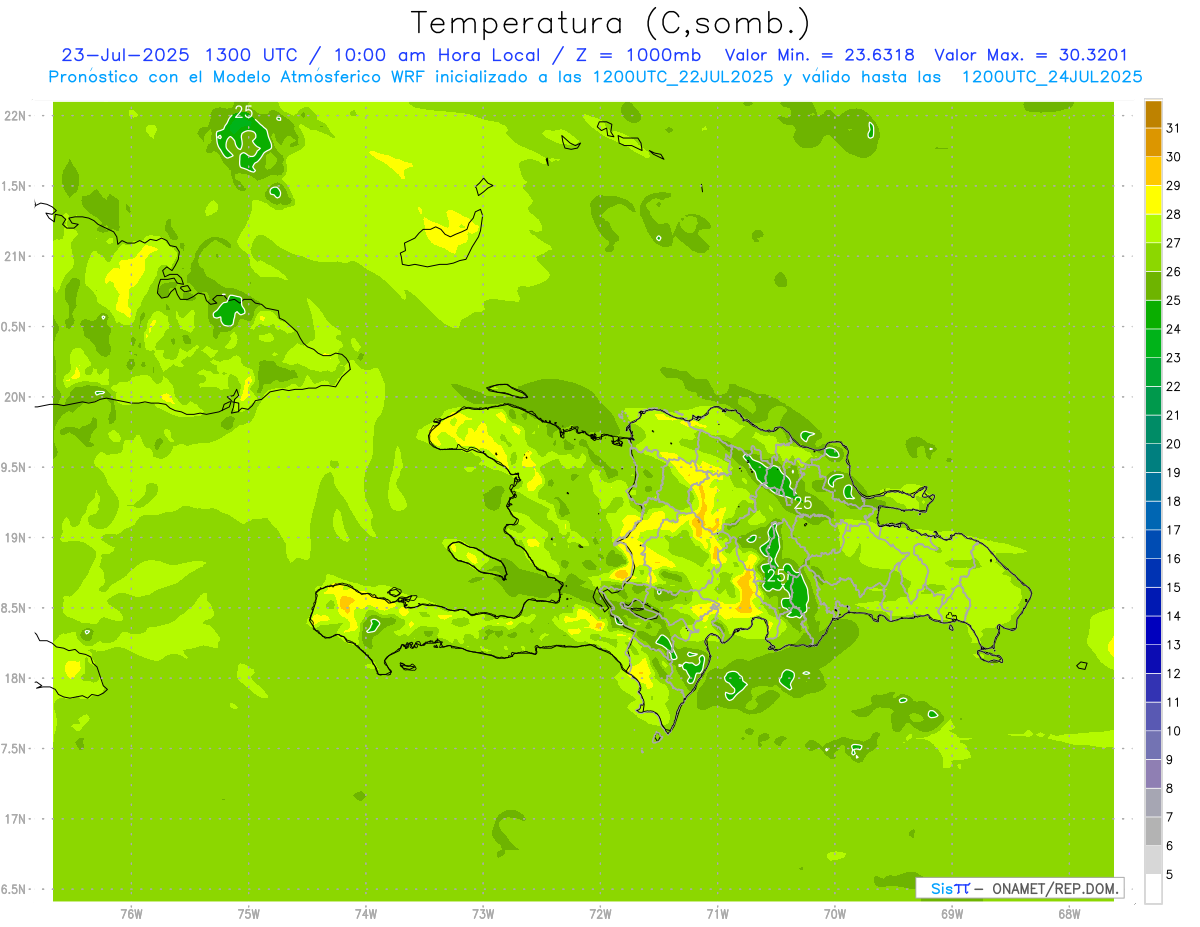Click the 9.5N latitude label
The width and height of the screenshot is (1200, 927).
tap(14, 467)
